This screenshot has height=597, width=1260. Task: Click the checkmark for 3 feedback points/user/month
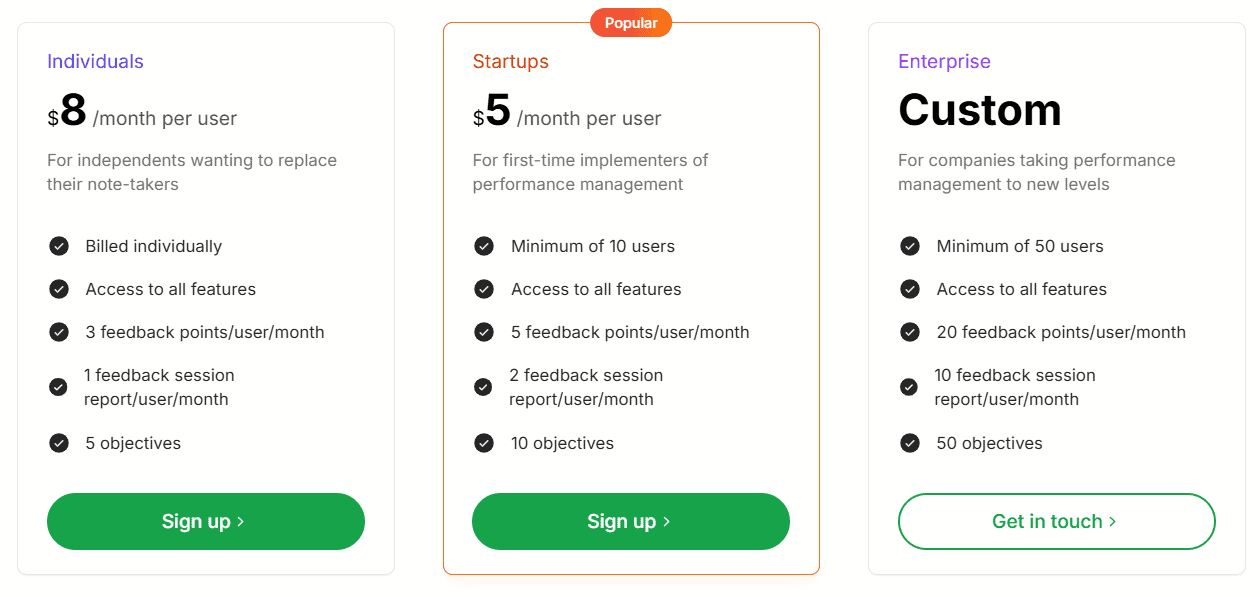58,332
